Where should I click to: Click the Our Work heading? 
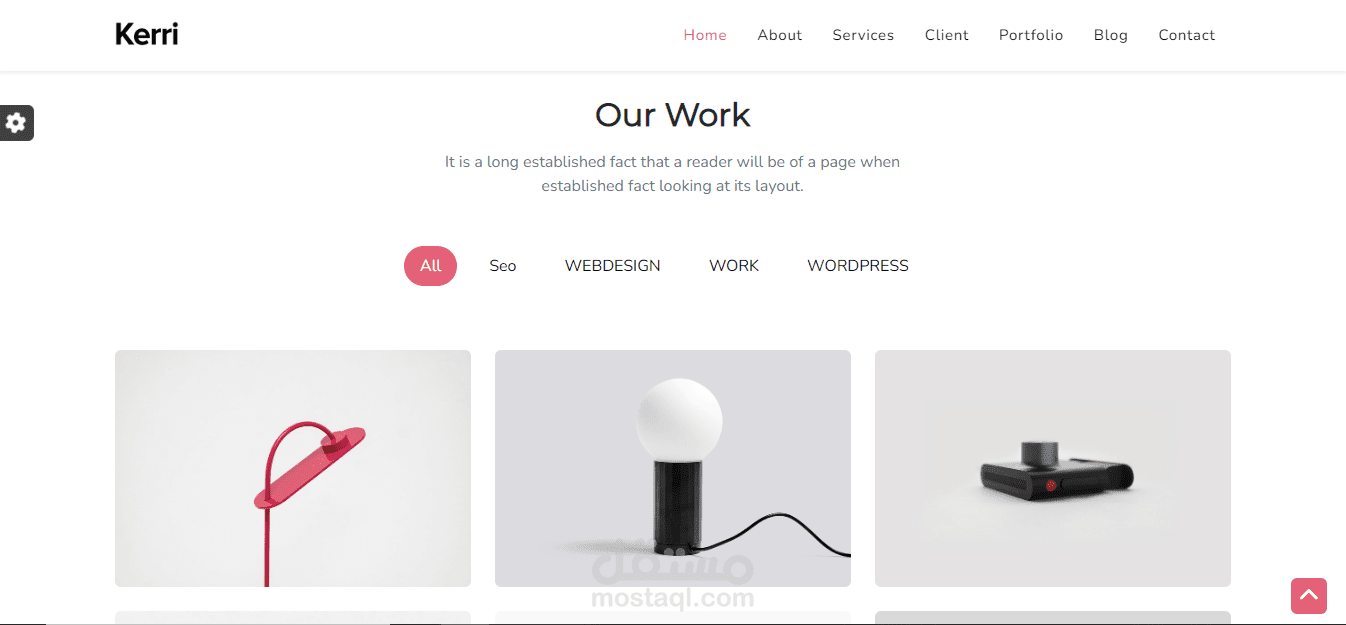pos(673,115)
